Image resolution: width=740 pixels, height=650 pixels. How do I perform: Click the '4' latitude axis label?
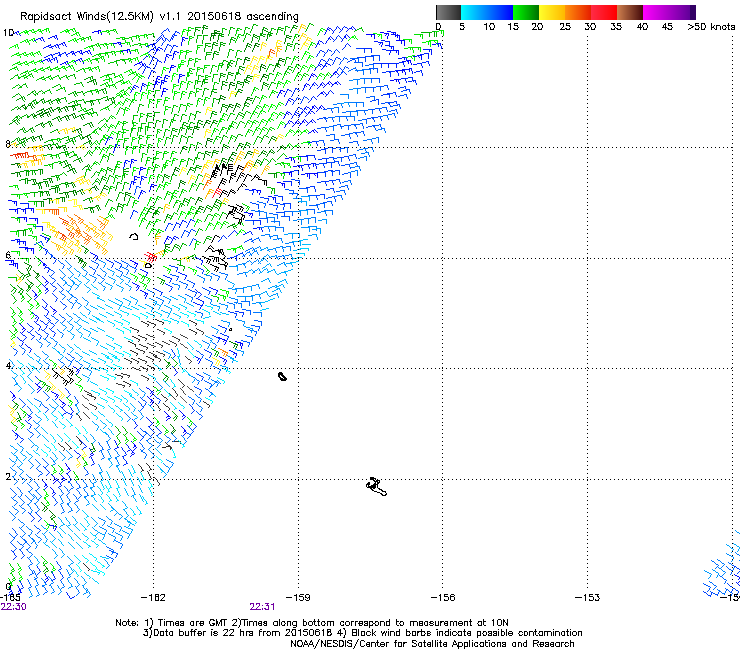pos(8,366)
